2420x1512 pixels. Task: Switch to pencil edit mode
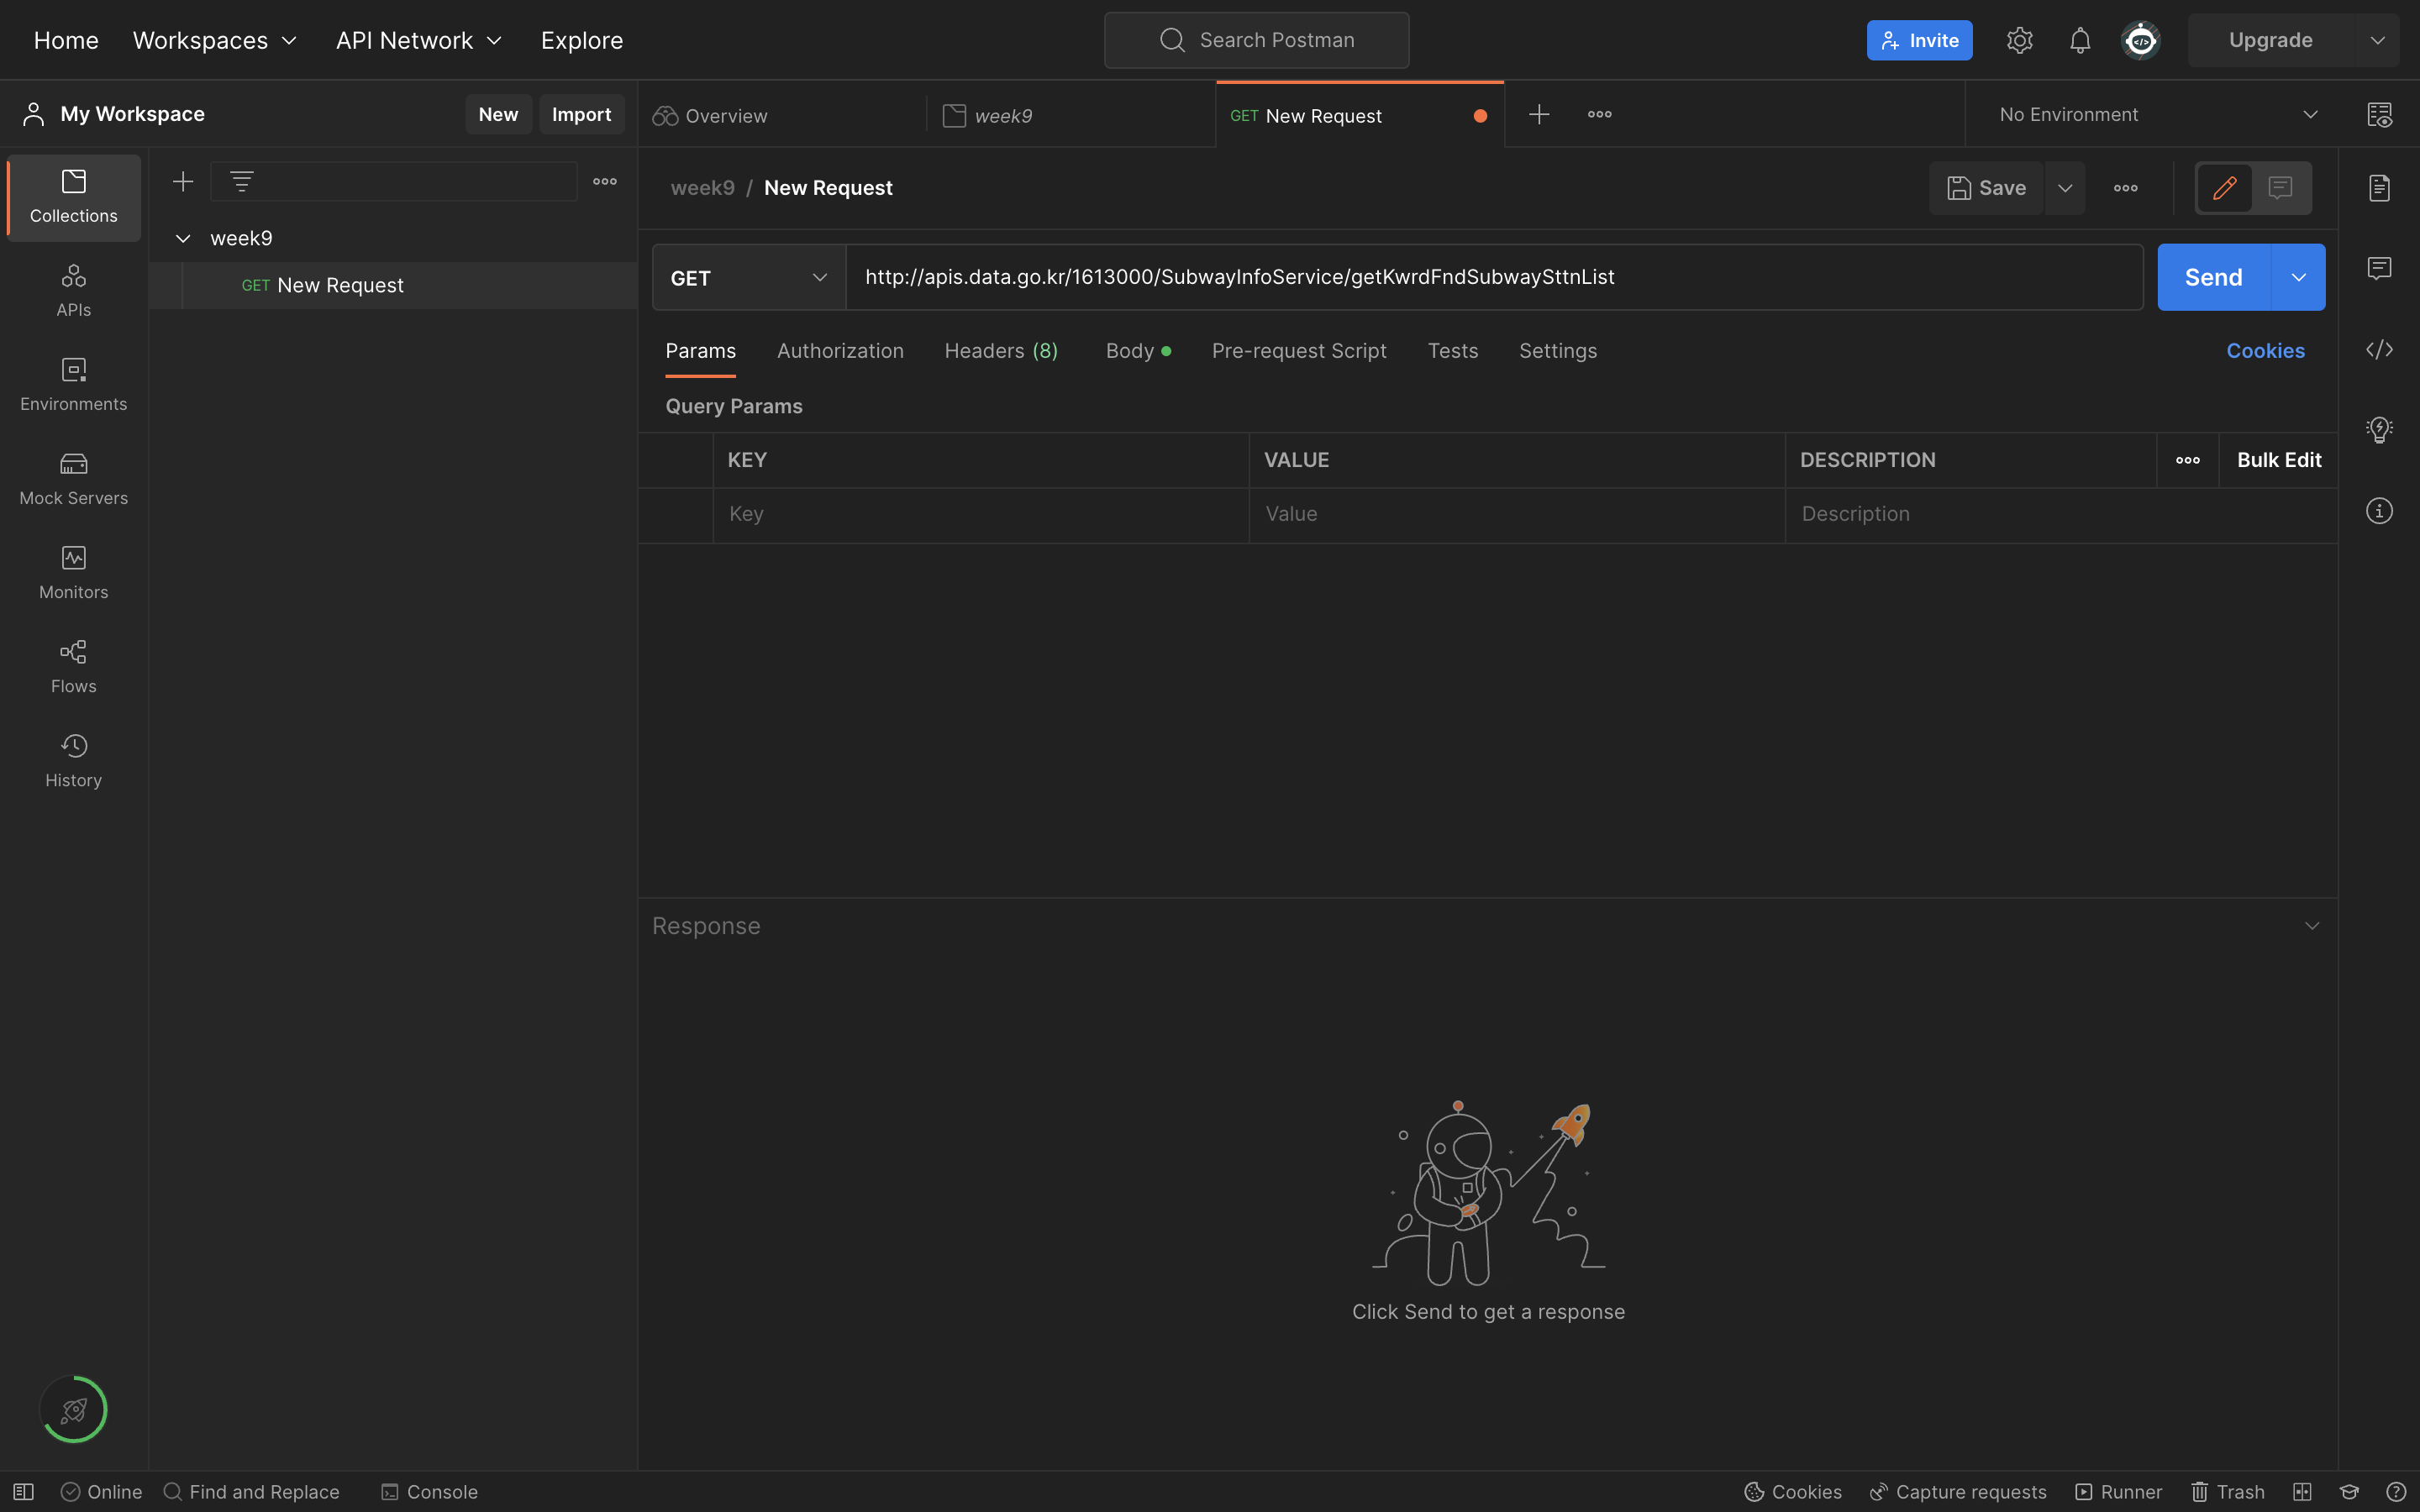click(x=2224, y=188)
